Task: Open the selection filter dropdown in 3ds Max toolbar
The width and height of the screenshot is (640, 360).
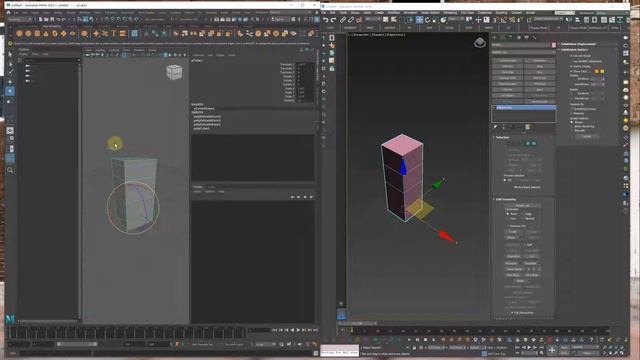Action: click(373, 19)
